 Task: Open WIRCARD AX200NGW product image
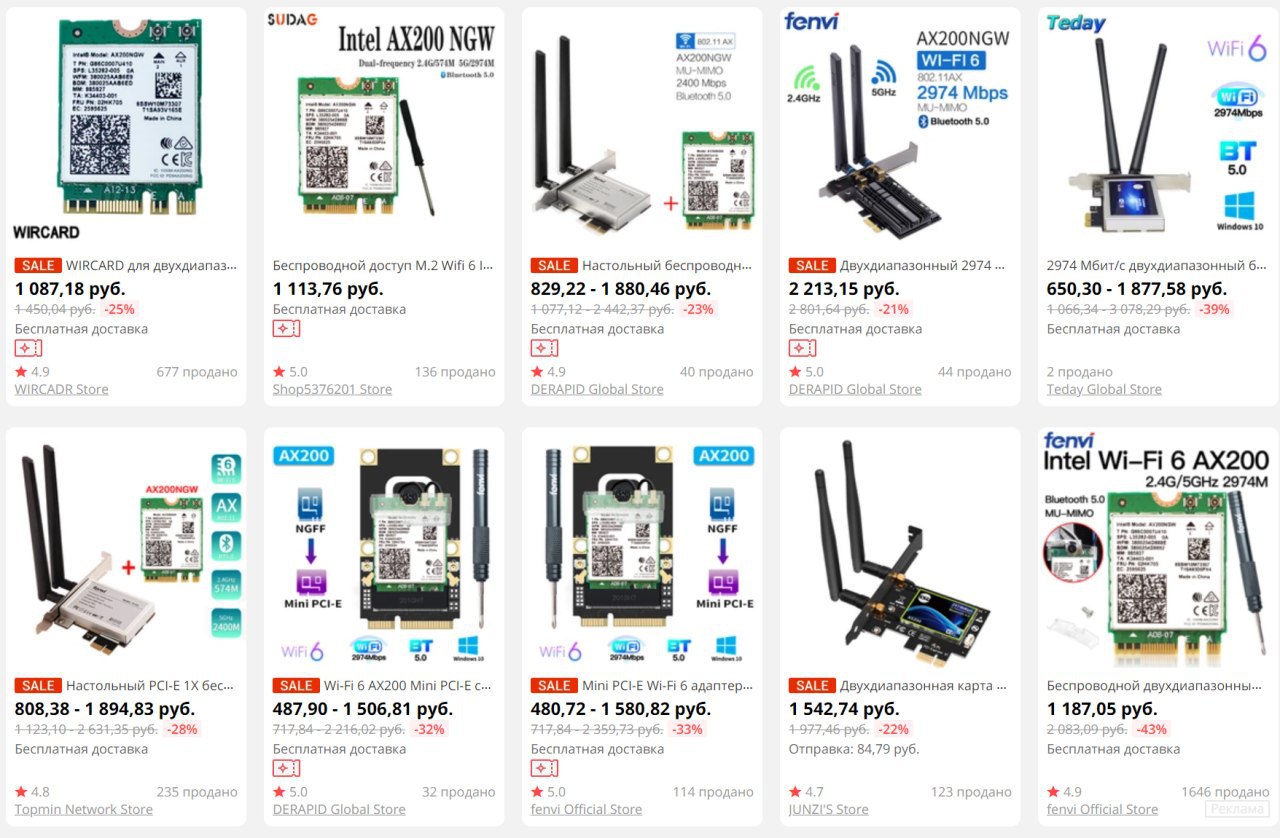pos(126,128)
